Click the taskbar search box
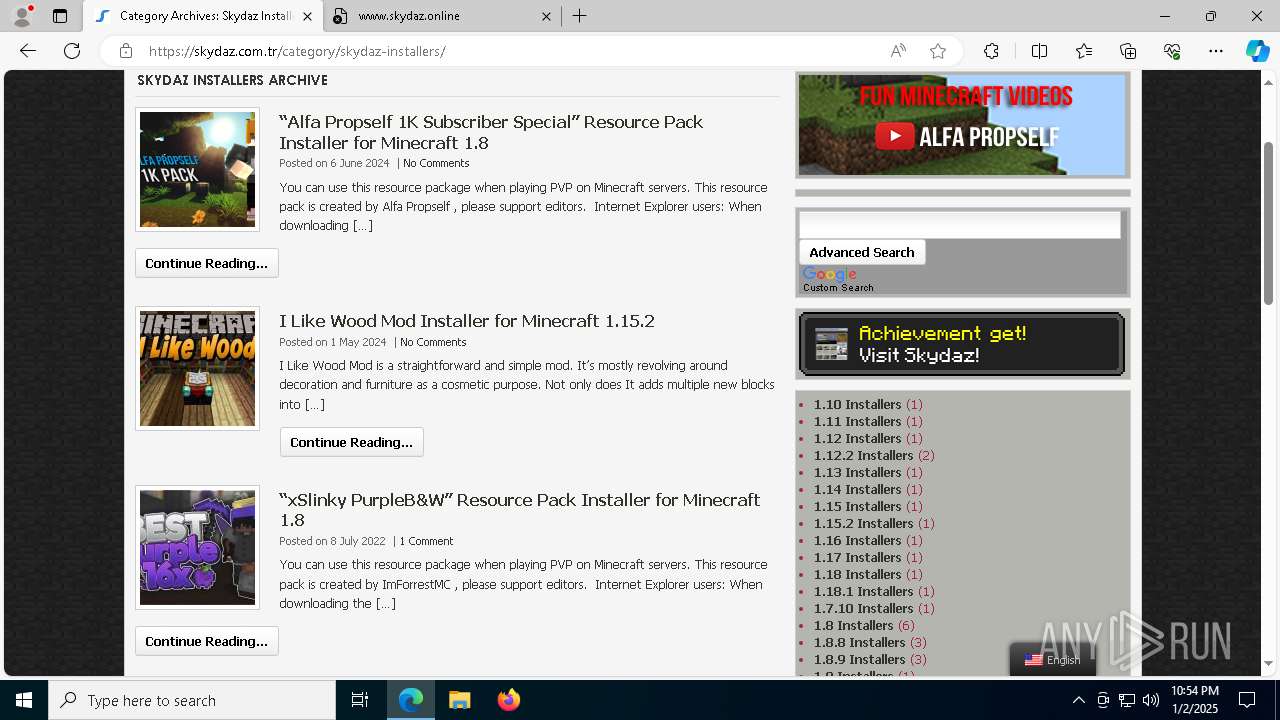Image resolution: width=1280 pixels, height=720 pixels. coord(192,700)
